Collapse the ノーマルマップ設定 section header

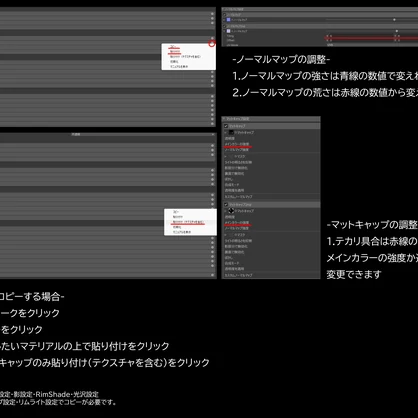pos(320,9)
